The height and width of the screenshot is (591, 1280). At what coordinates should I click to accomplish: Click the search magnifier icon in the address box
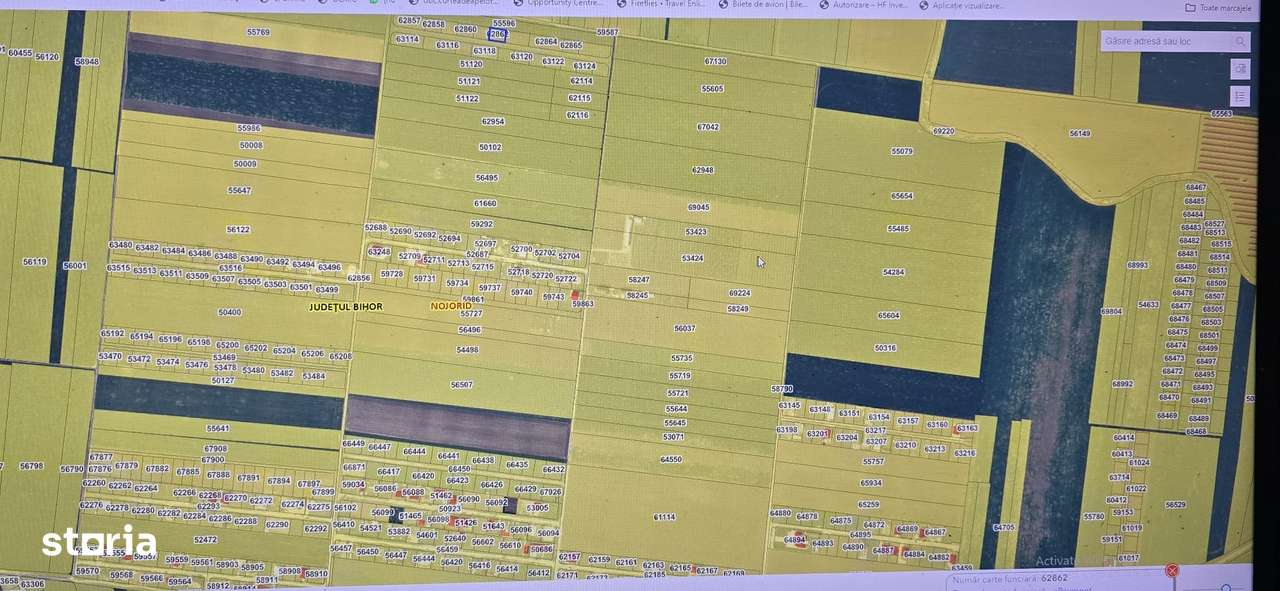coord(1240,42)
